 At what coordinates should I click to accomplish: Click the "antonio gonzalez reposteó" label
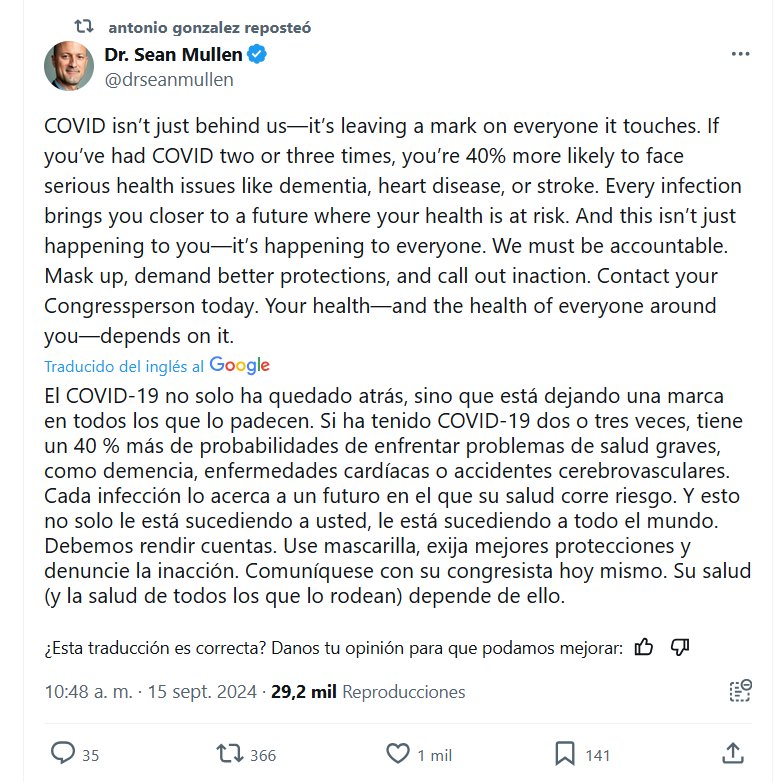(x=209, y=27)
